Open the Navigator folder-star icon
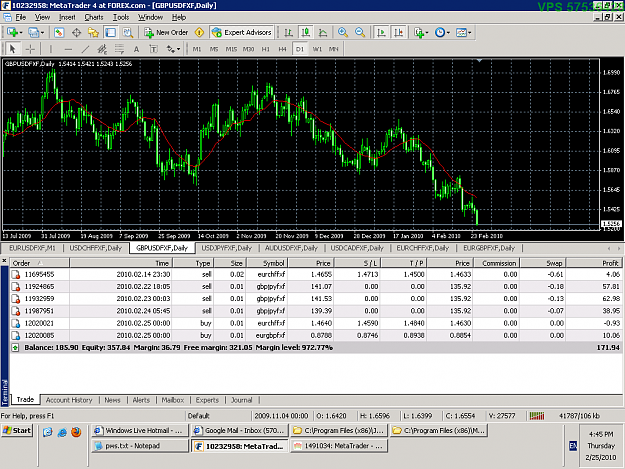The height and width of the screenshot is (469, 625). point(93,32)
